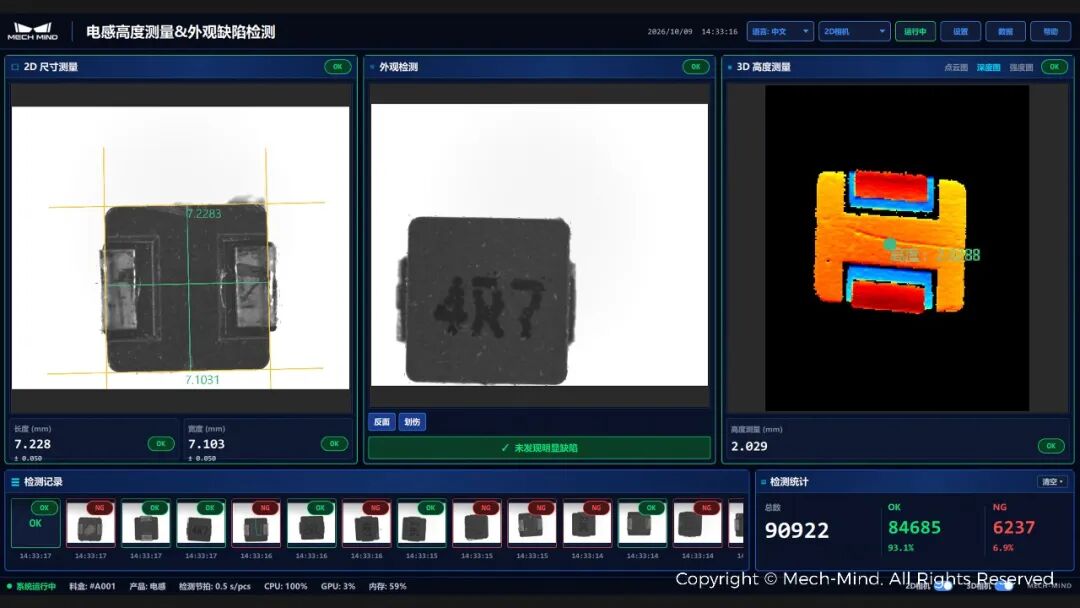Click the OK count 84685
This screenshot has height=608, width=1080.
(x=914, y=527)
